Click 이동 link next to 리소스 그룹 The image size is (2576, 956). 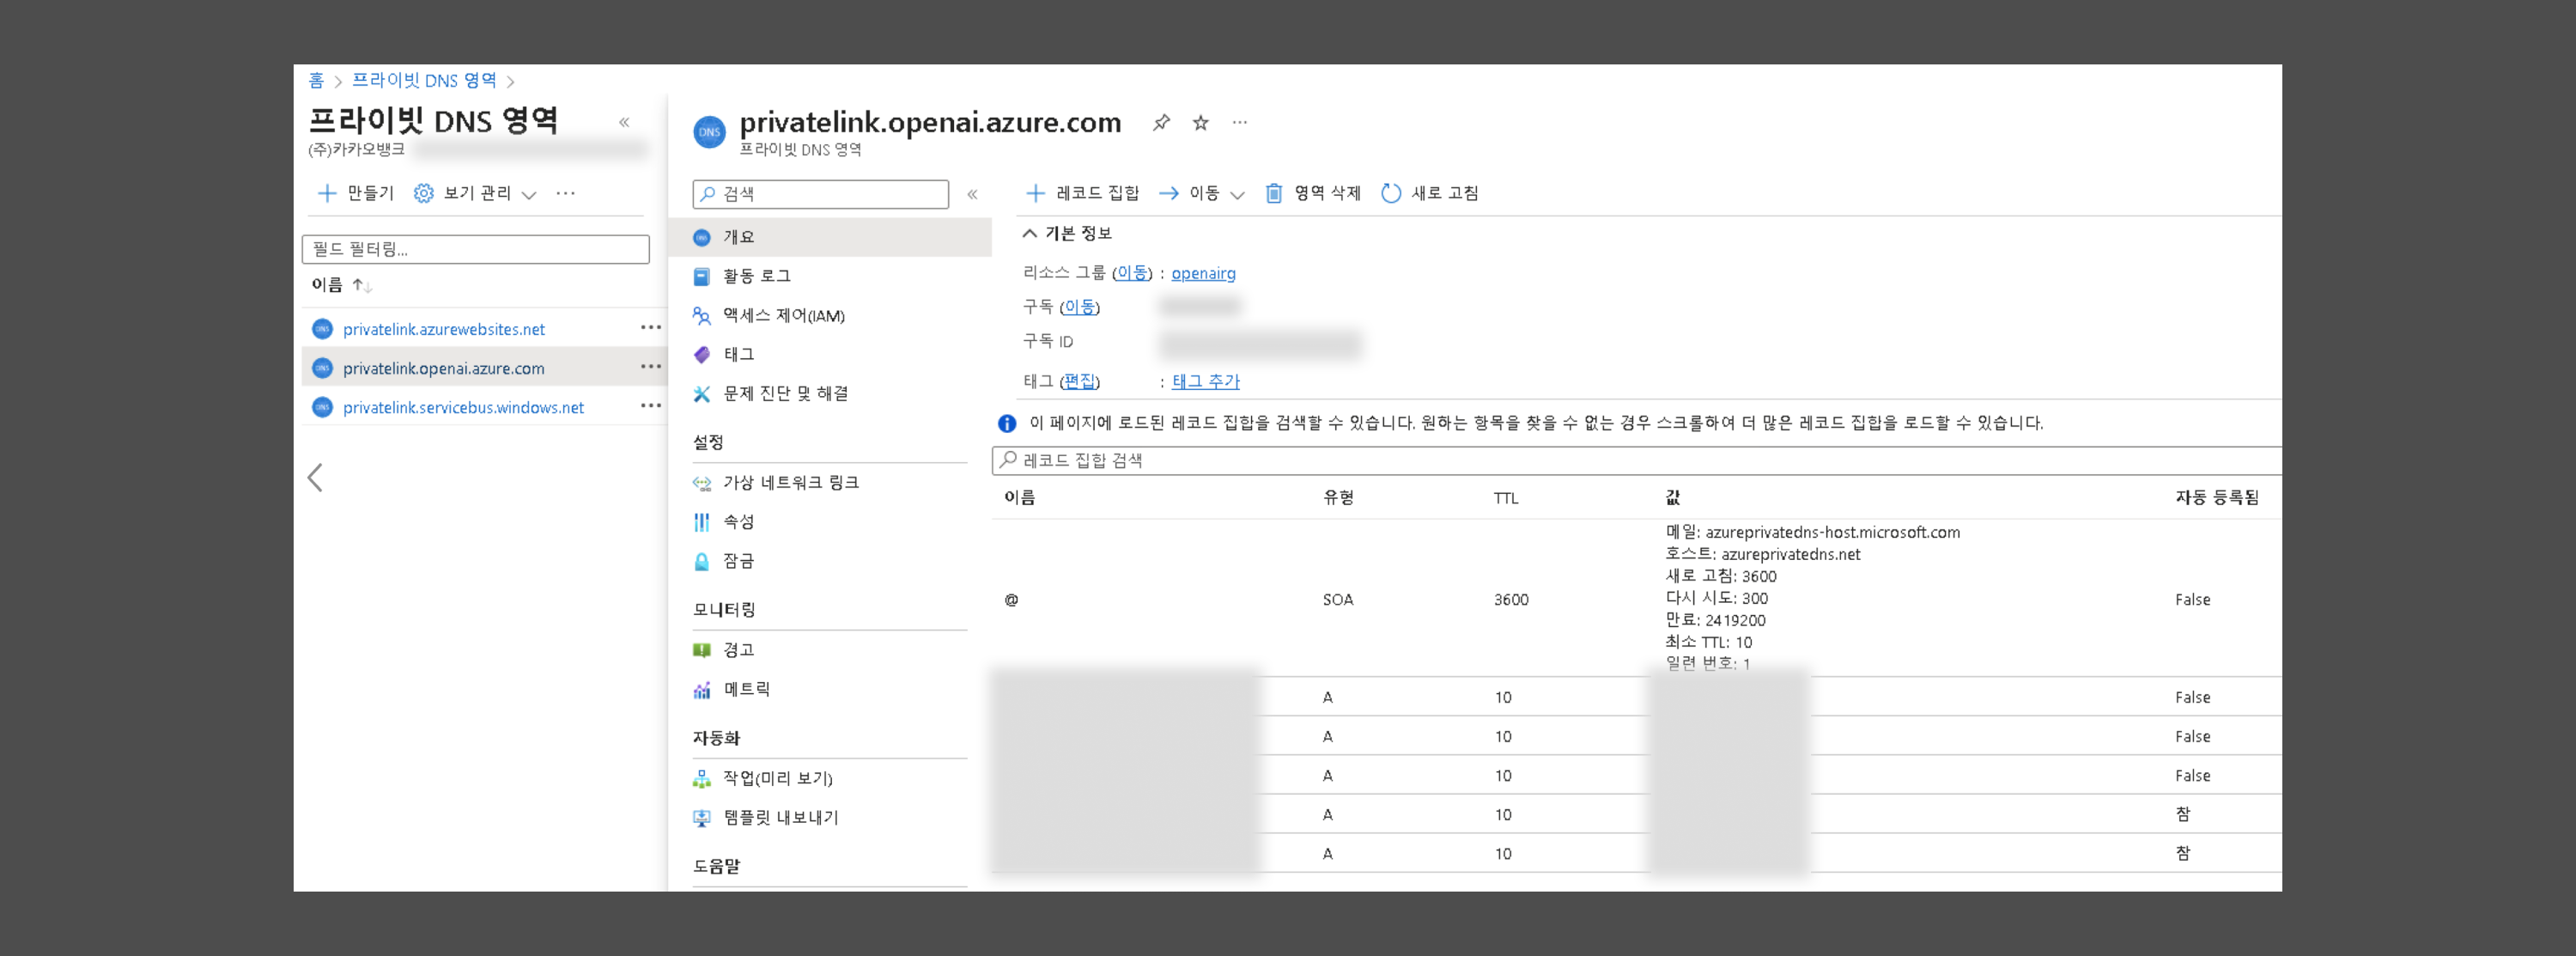(1132, 272)
